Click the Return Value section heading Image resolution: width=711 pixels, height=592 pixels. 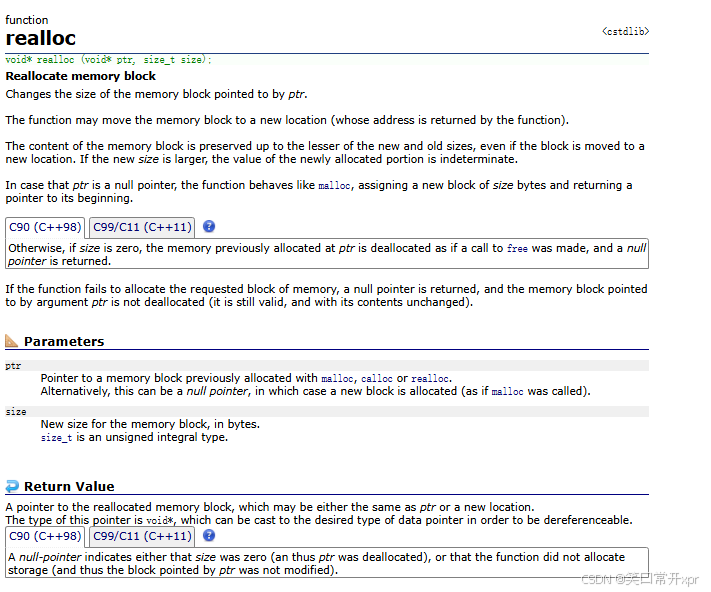coord(69,486)
